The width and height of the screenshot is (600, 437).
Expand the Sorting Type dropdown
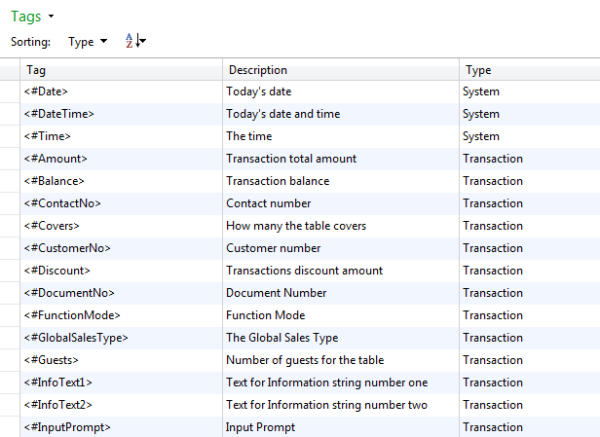(87, 42)
